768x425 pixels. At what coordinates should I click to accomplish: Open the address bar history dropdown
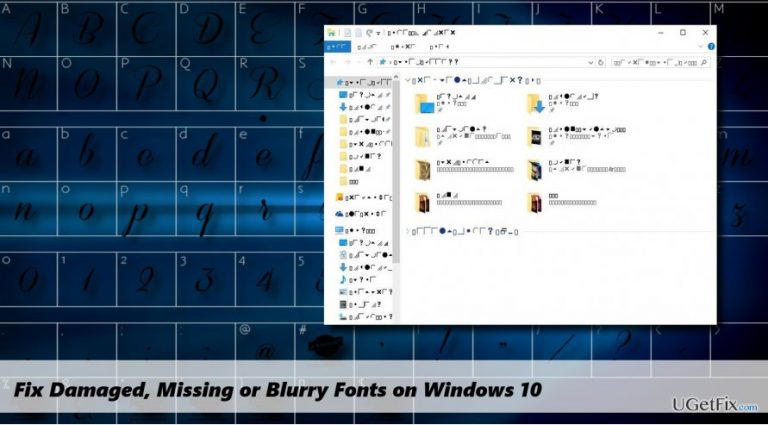(x=590, y=62)
